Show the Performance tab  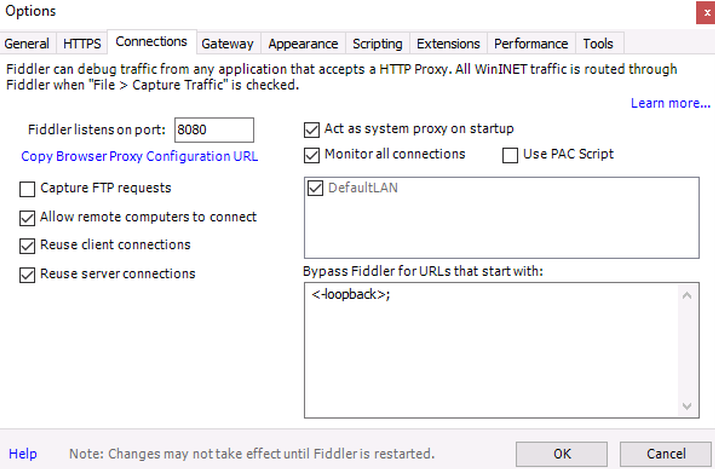(x=531, y=44)
